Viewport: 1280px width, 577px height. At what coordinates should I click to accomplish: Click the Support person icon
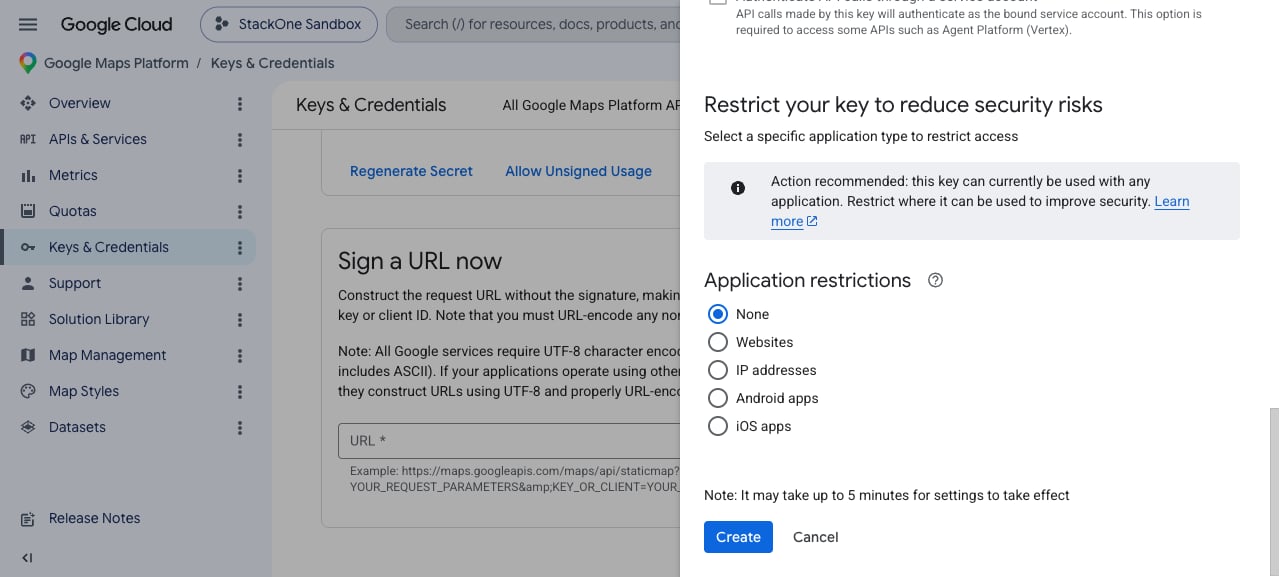pos(28,283)
